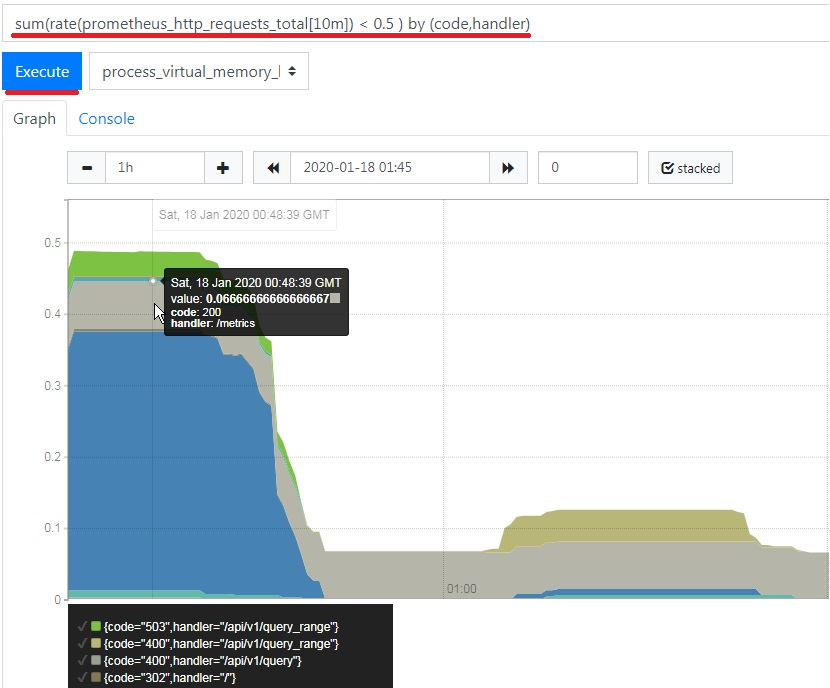Screen dimensions: 830x688
Task: Click the tooltip value 0.0666666666666667
Action: point(267,299)
